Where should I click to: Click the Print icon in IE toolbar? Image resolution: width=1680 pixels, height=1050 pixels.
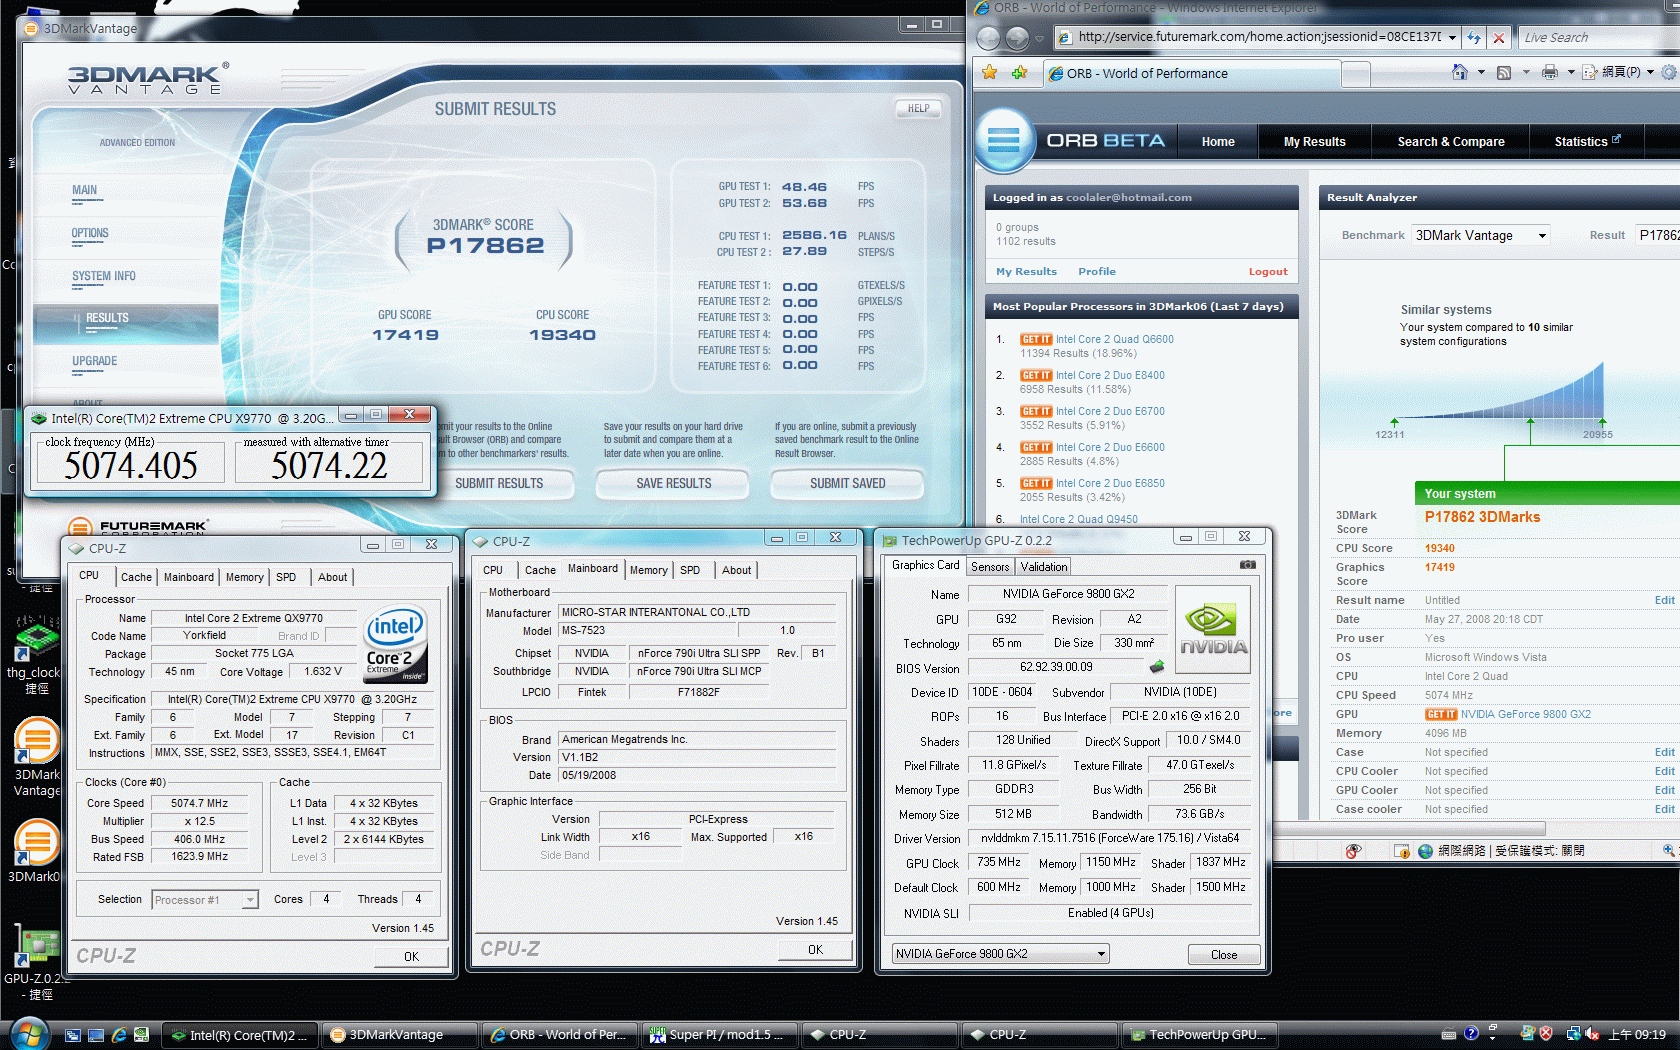(x=1549, y=72)
